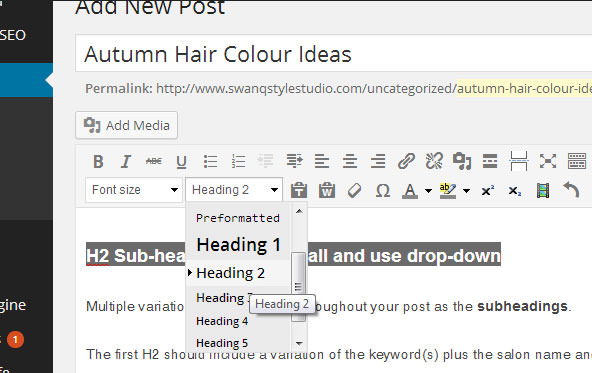Toggle Italic formatting
The height and width of the screenshot is (373, 592).
(126, 161)
